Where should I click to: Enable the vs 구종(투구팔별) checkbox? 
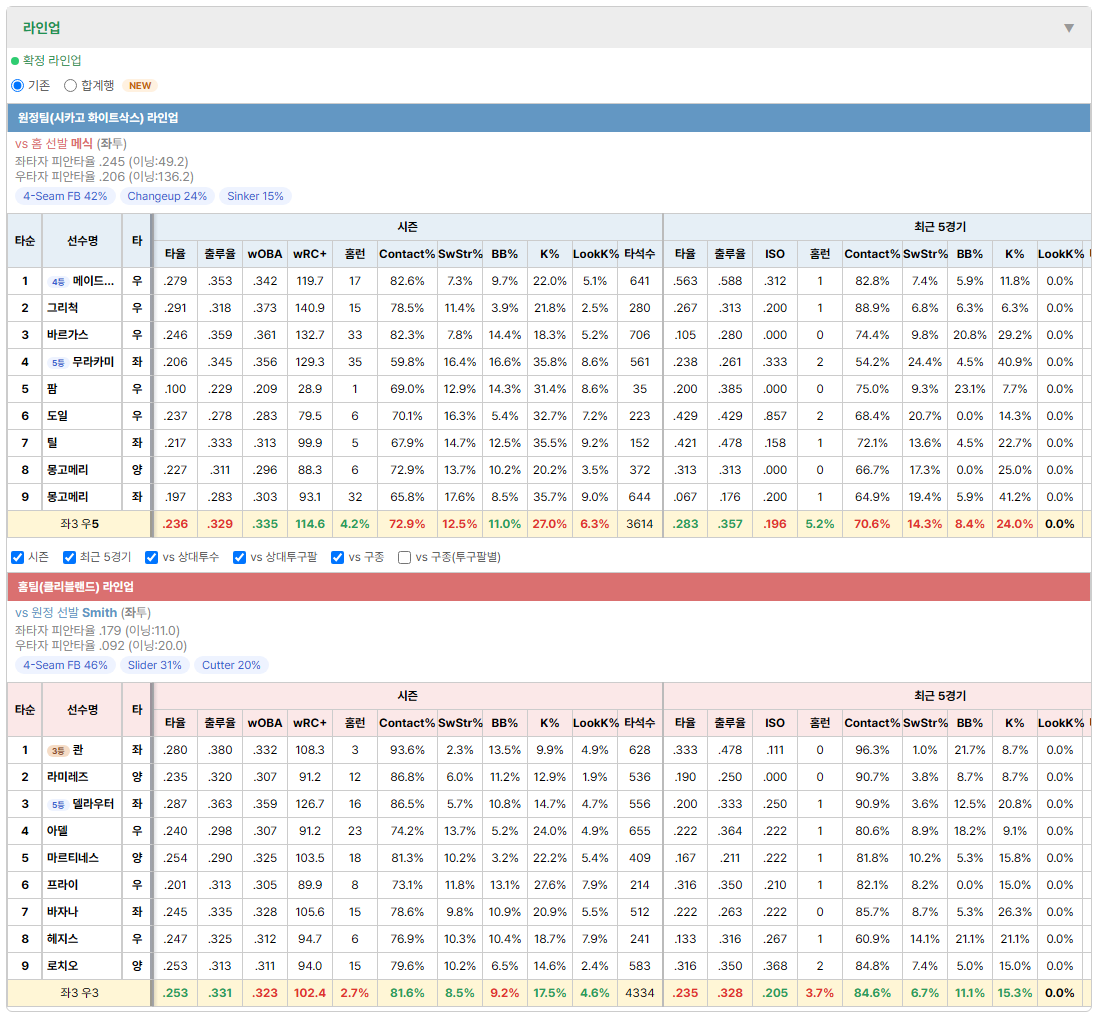[x=404, y=557]
